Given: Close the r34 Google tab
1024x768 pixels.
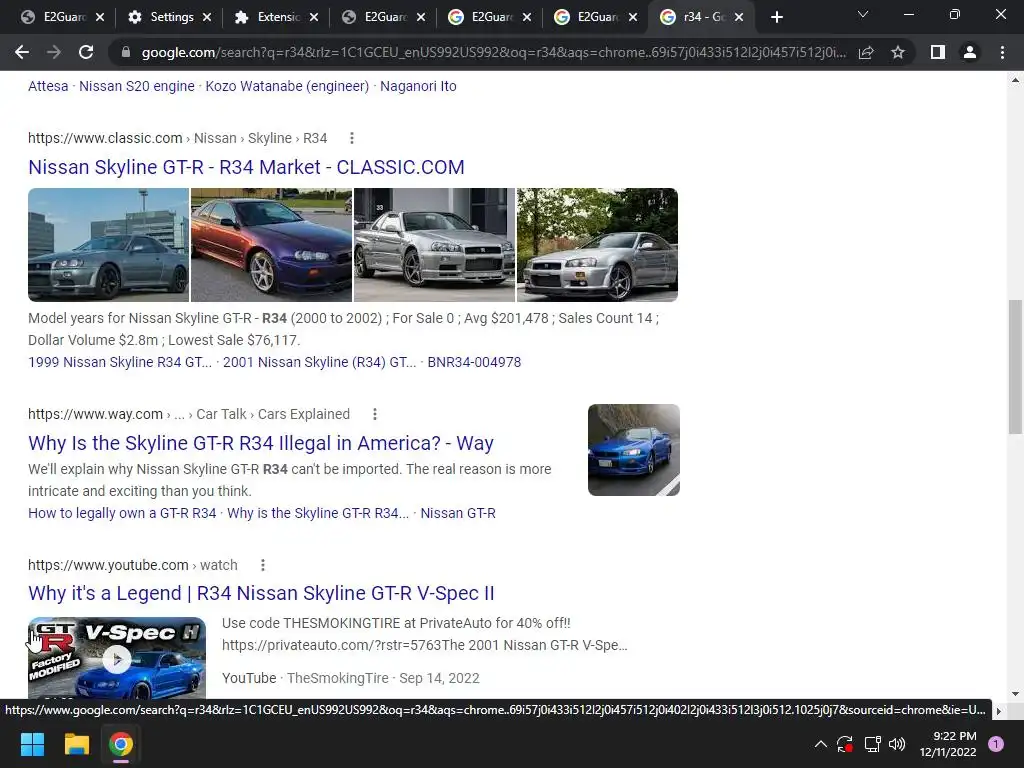Looking at the screenshot, I should pyautogui.click(x=739, y=18).
